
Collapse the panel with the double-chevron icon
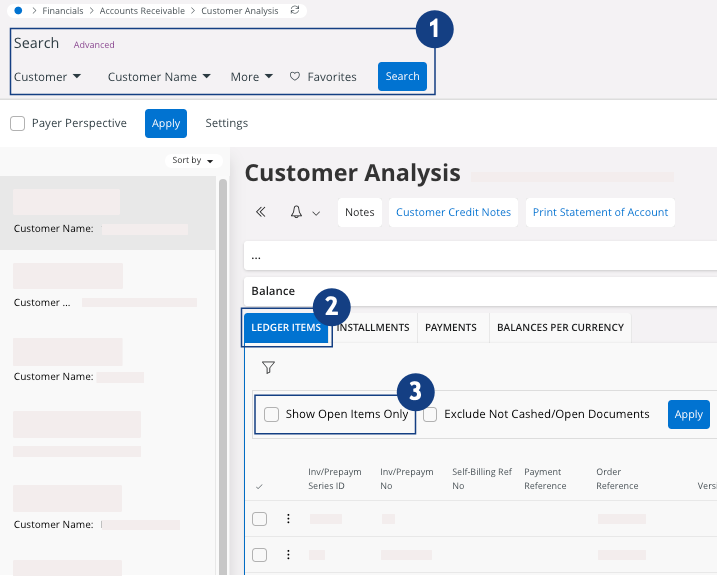pos(262,212)
